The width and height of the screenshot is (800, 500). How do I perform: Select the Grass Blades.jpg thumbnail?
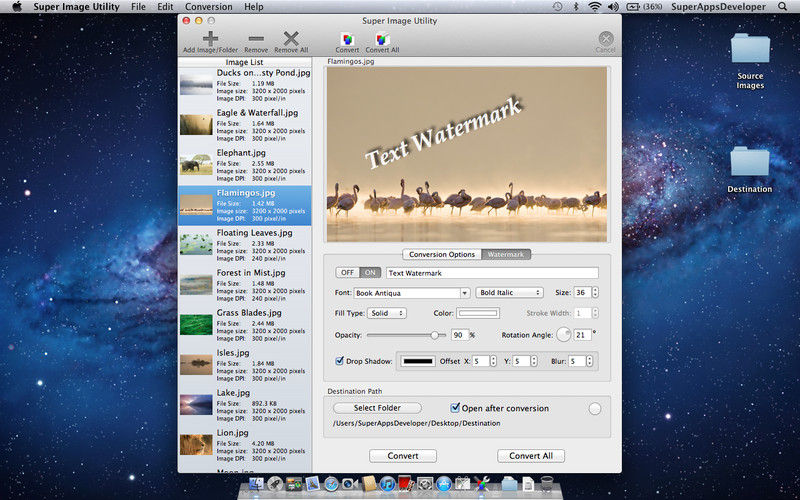[196, 324]
